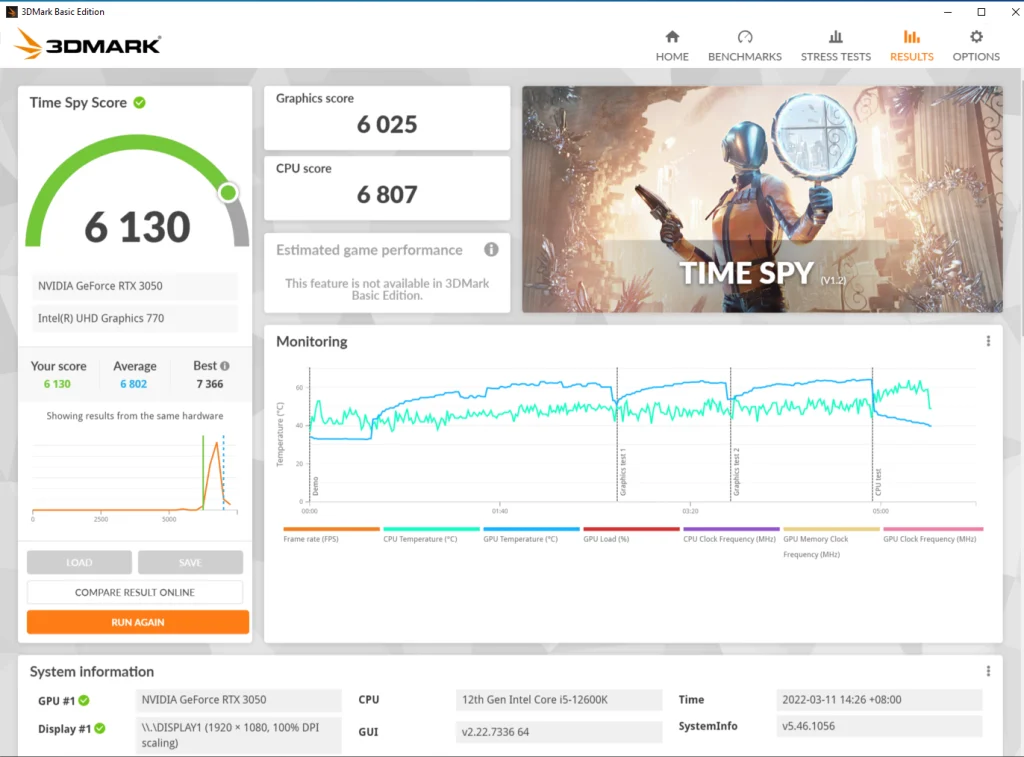This screenshot has height=757, width=1024.
Task: Click the SAVE button
Action: click(190, 562)
